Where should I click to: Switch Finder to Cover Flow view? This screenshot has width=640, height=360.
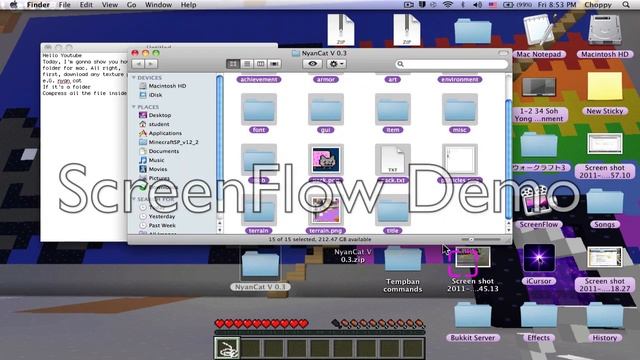coord(274,64)
